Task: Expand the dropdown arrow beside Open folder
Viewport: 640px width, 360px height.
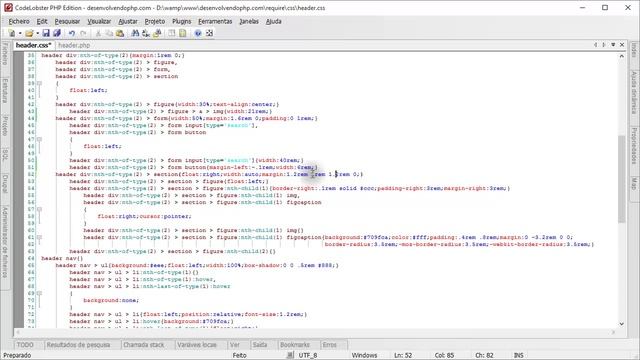Action: pyautogui.click(x=37, y=33)
